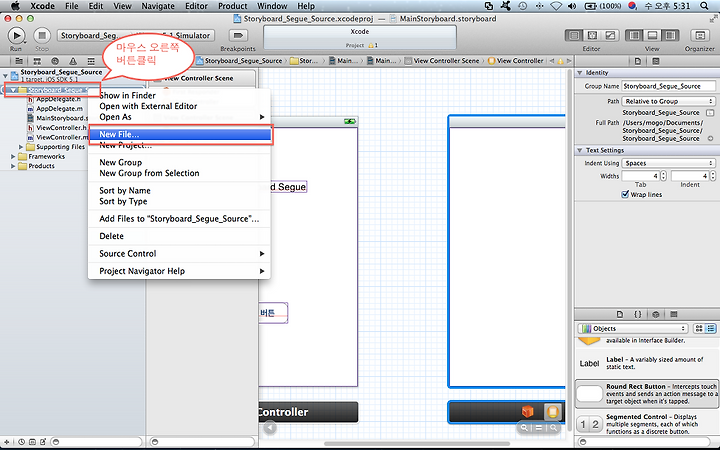Viewport: 720px width, 450px height.
Task: Click View Controller in jump bar
Action: pos(516,61)
